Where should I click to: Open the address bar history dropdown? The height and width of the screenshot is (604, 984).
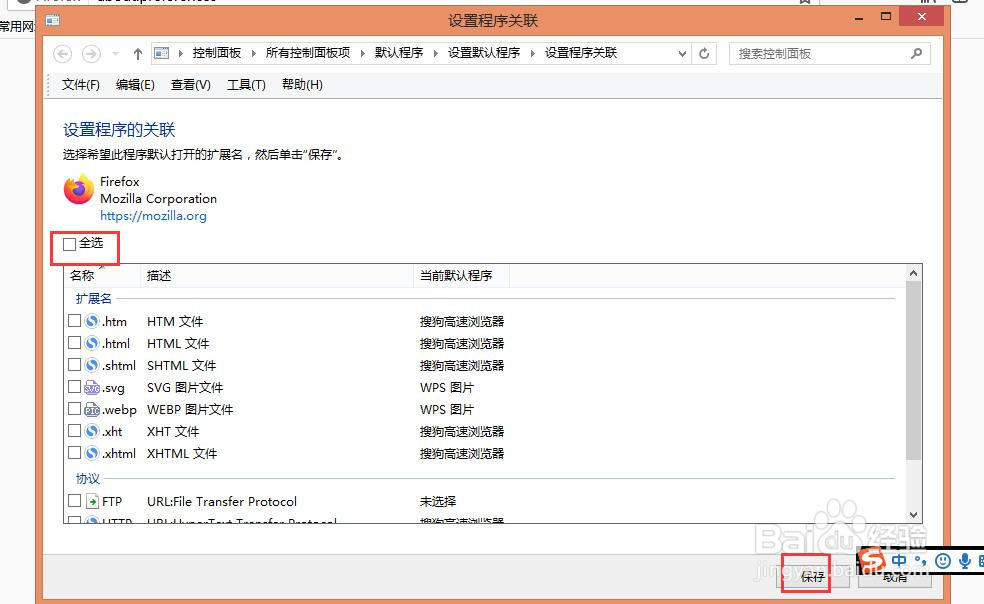[682, 54]
